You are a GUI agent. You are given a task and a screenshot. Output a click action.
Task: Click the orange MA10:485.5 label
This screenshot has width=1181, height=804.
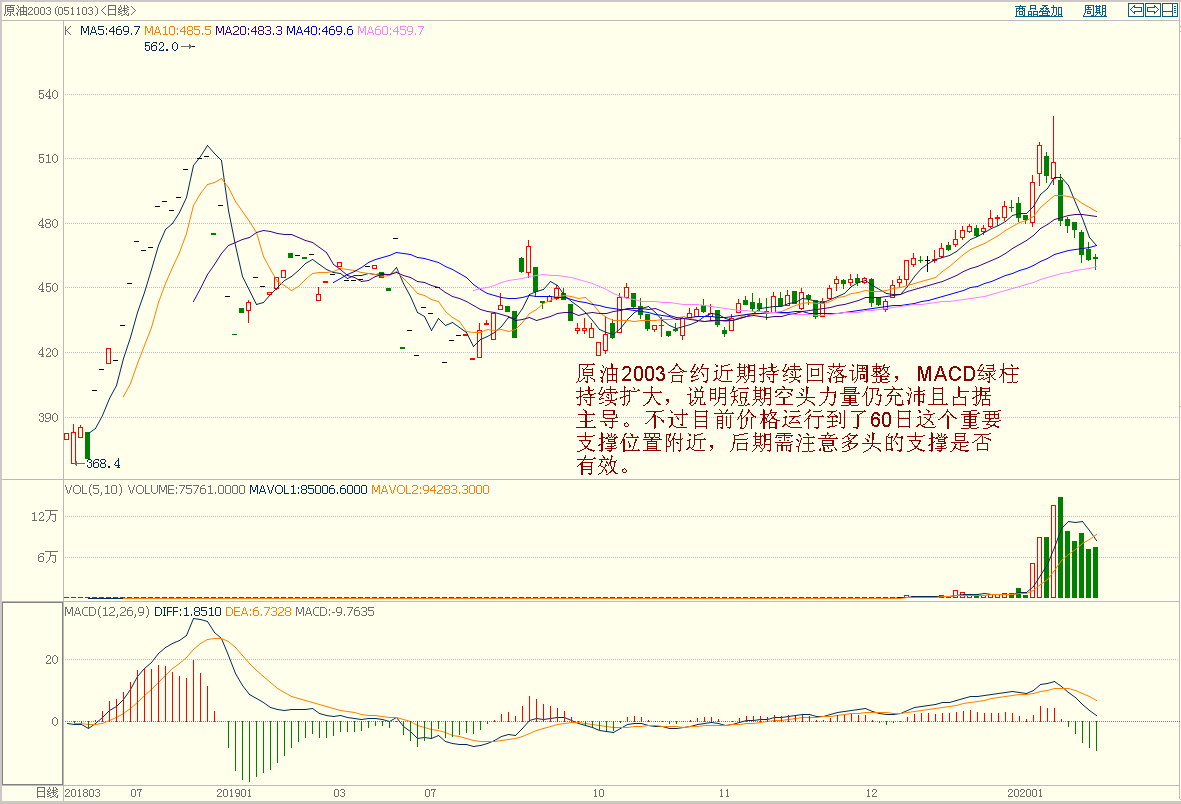pos(178,31)
